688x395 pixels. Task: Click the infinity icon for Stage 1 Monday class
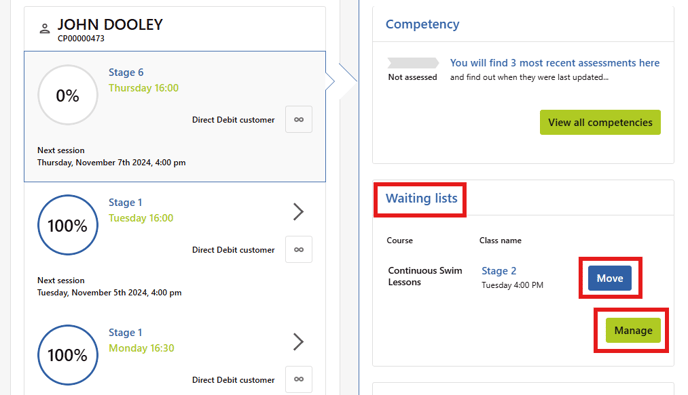pyautogui.click(x=299, y=379)
